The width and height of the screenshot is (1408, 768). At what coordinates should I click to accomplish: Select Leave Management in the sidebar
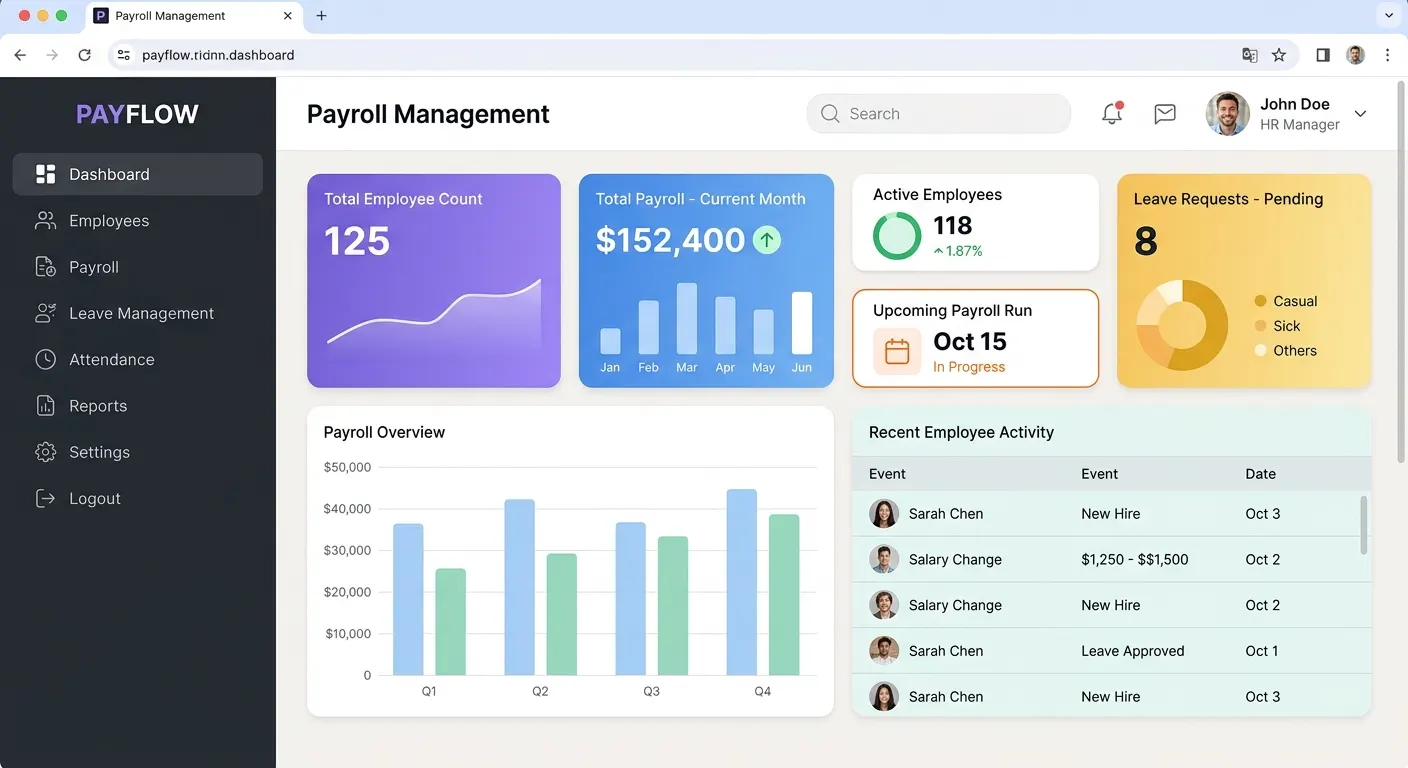(x=138, y=313)
